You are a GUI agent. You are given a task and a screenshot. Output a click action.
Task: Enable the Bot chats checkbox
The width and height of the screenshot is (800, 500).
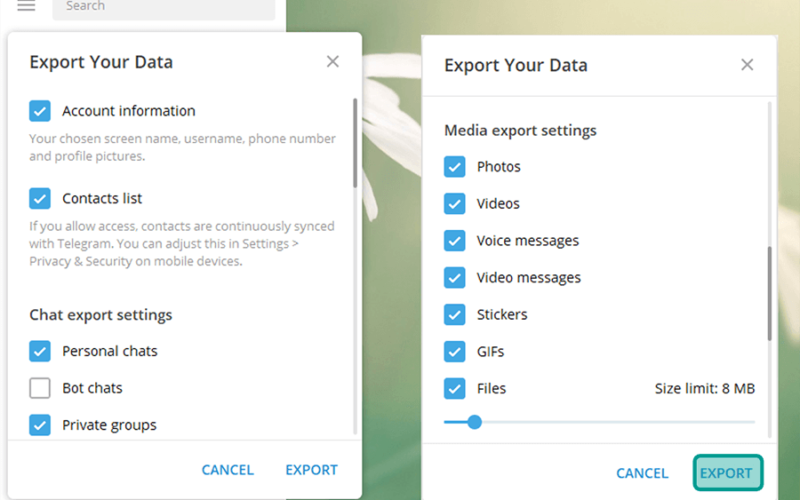pyautogui.click(x=40, y=388)
